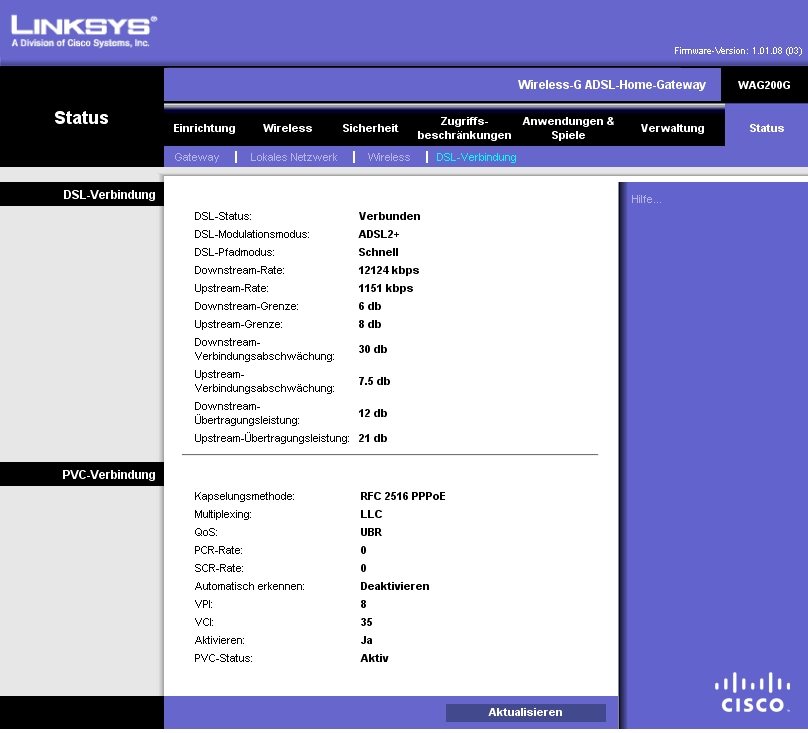The width and height of the screenshot is (808, 733).
Task: Click the WAG200G model label
Action: point(764,85)
